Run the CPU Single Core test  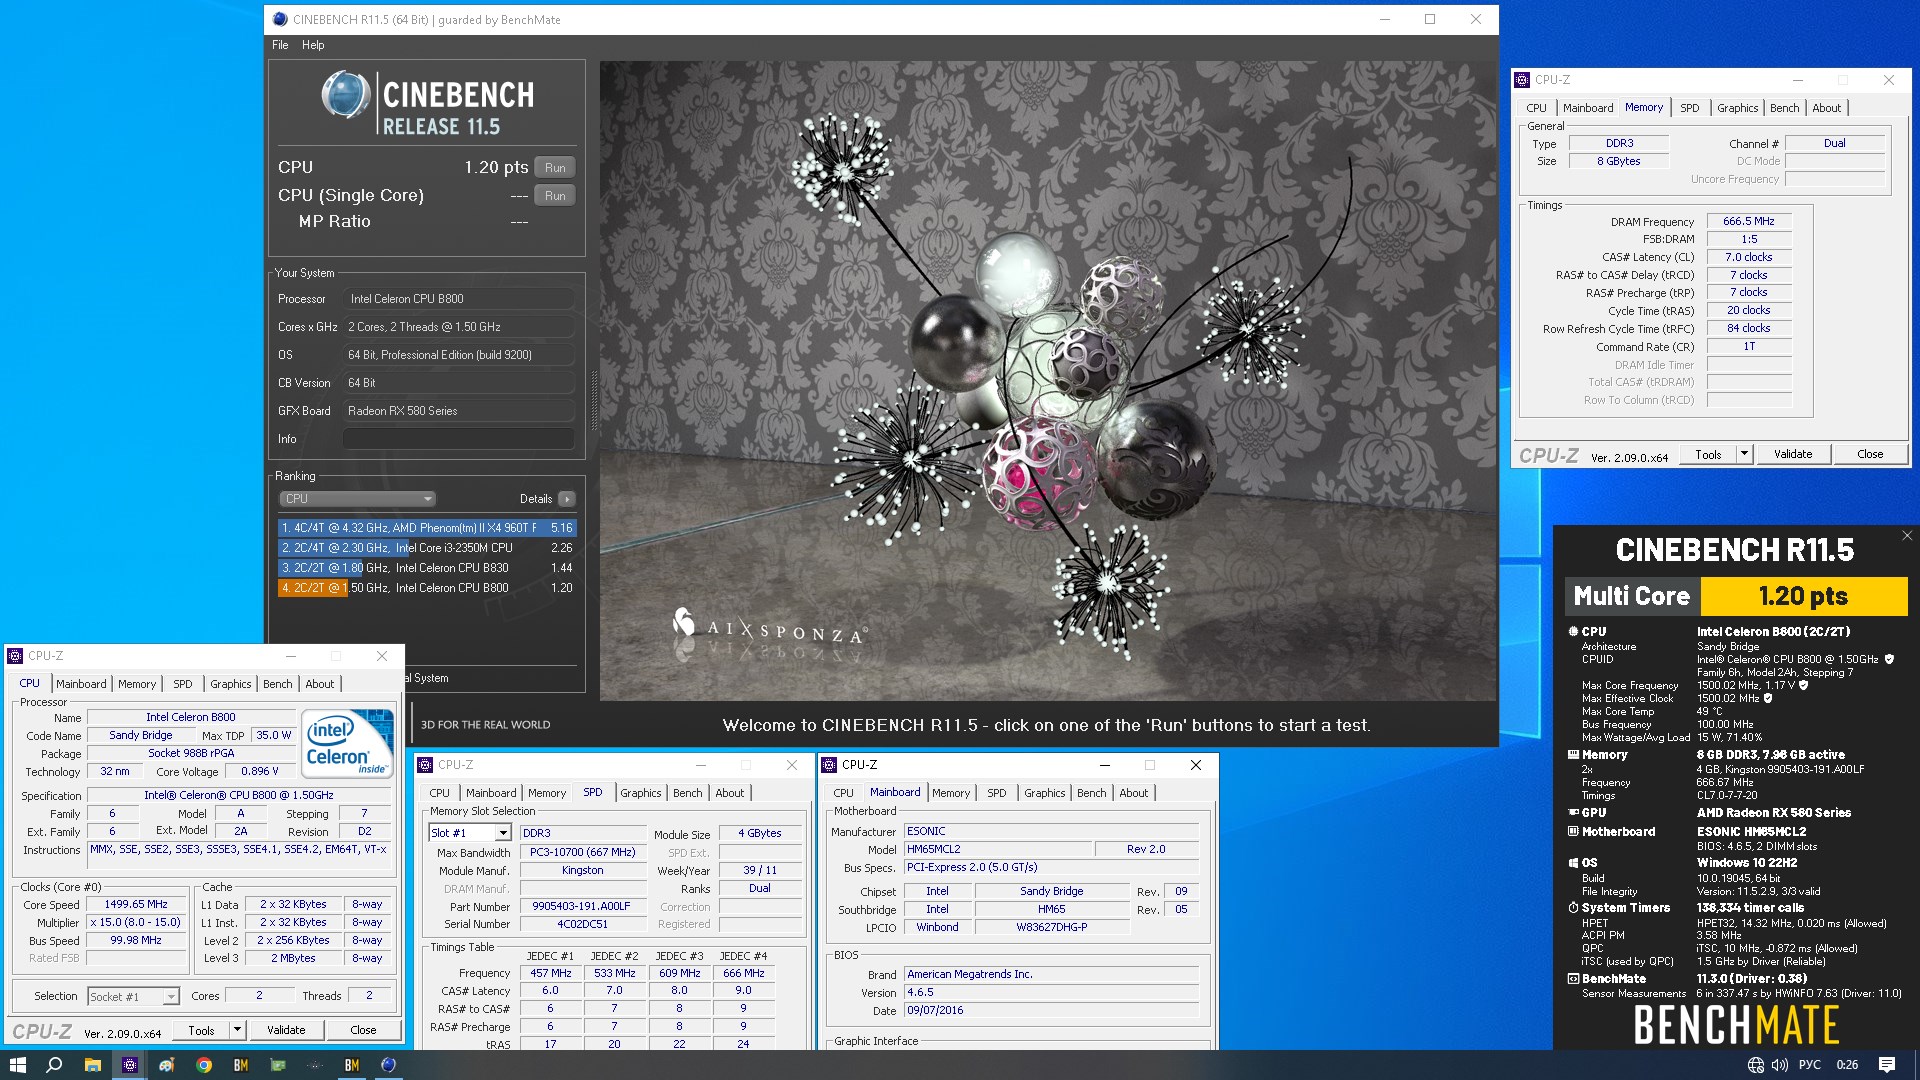[x=555, y=196]
